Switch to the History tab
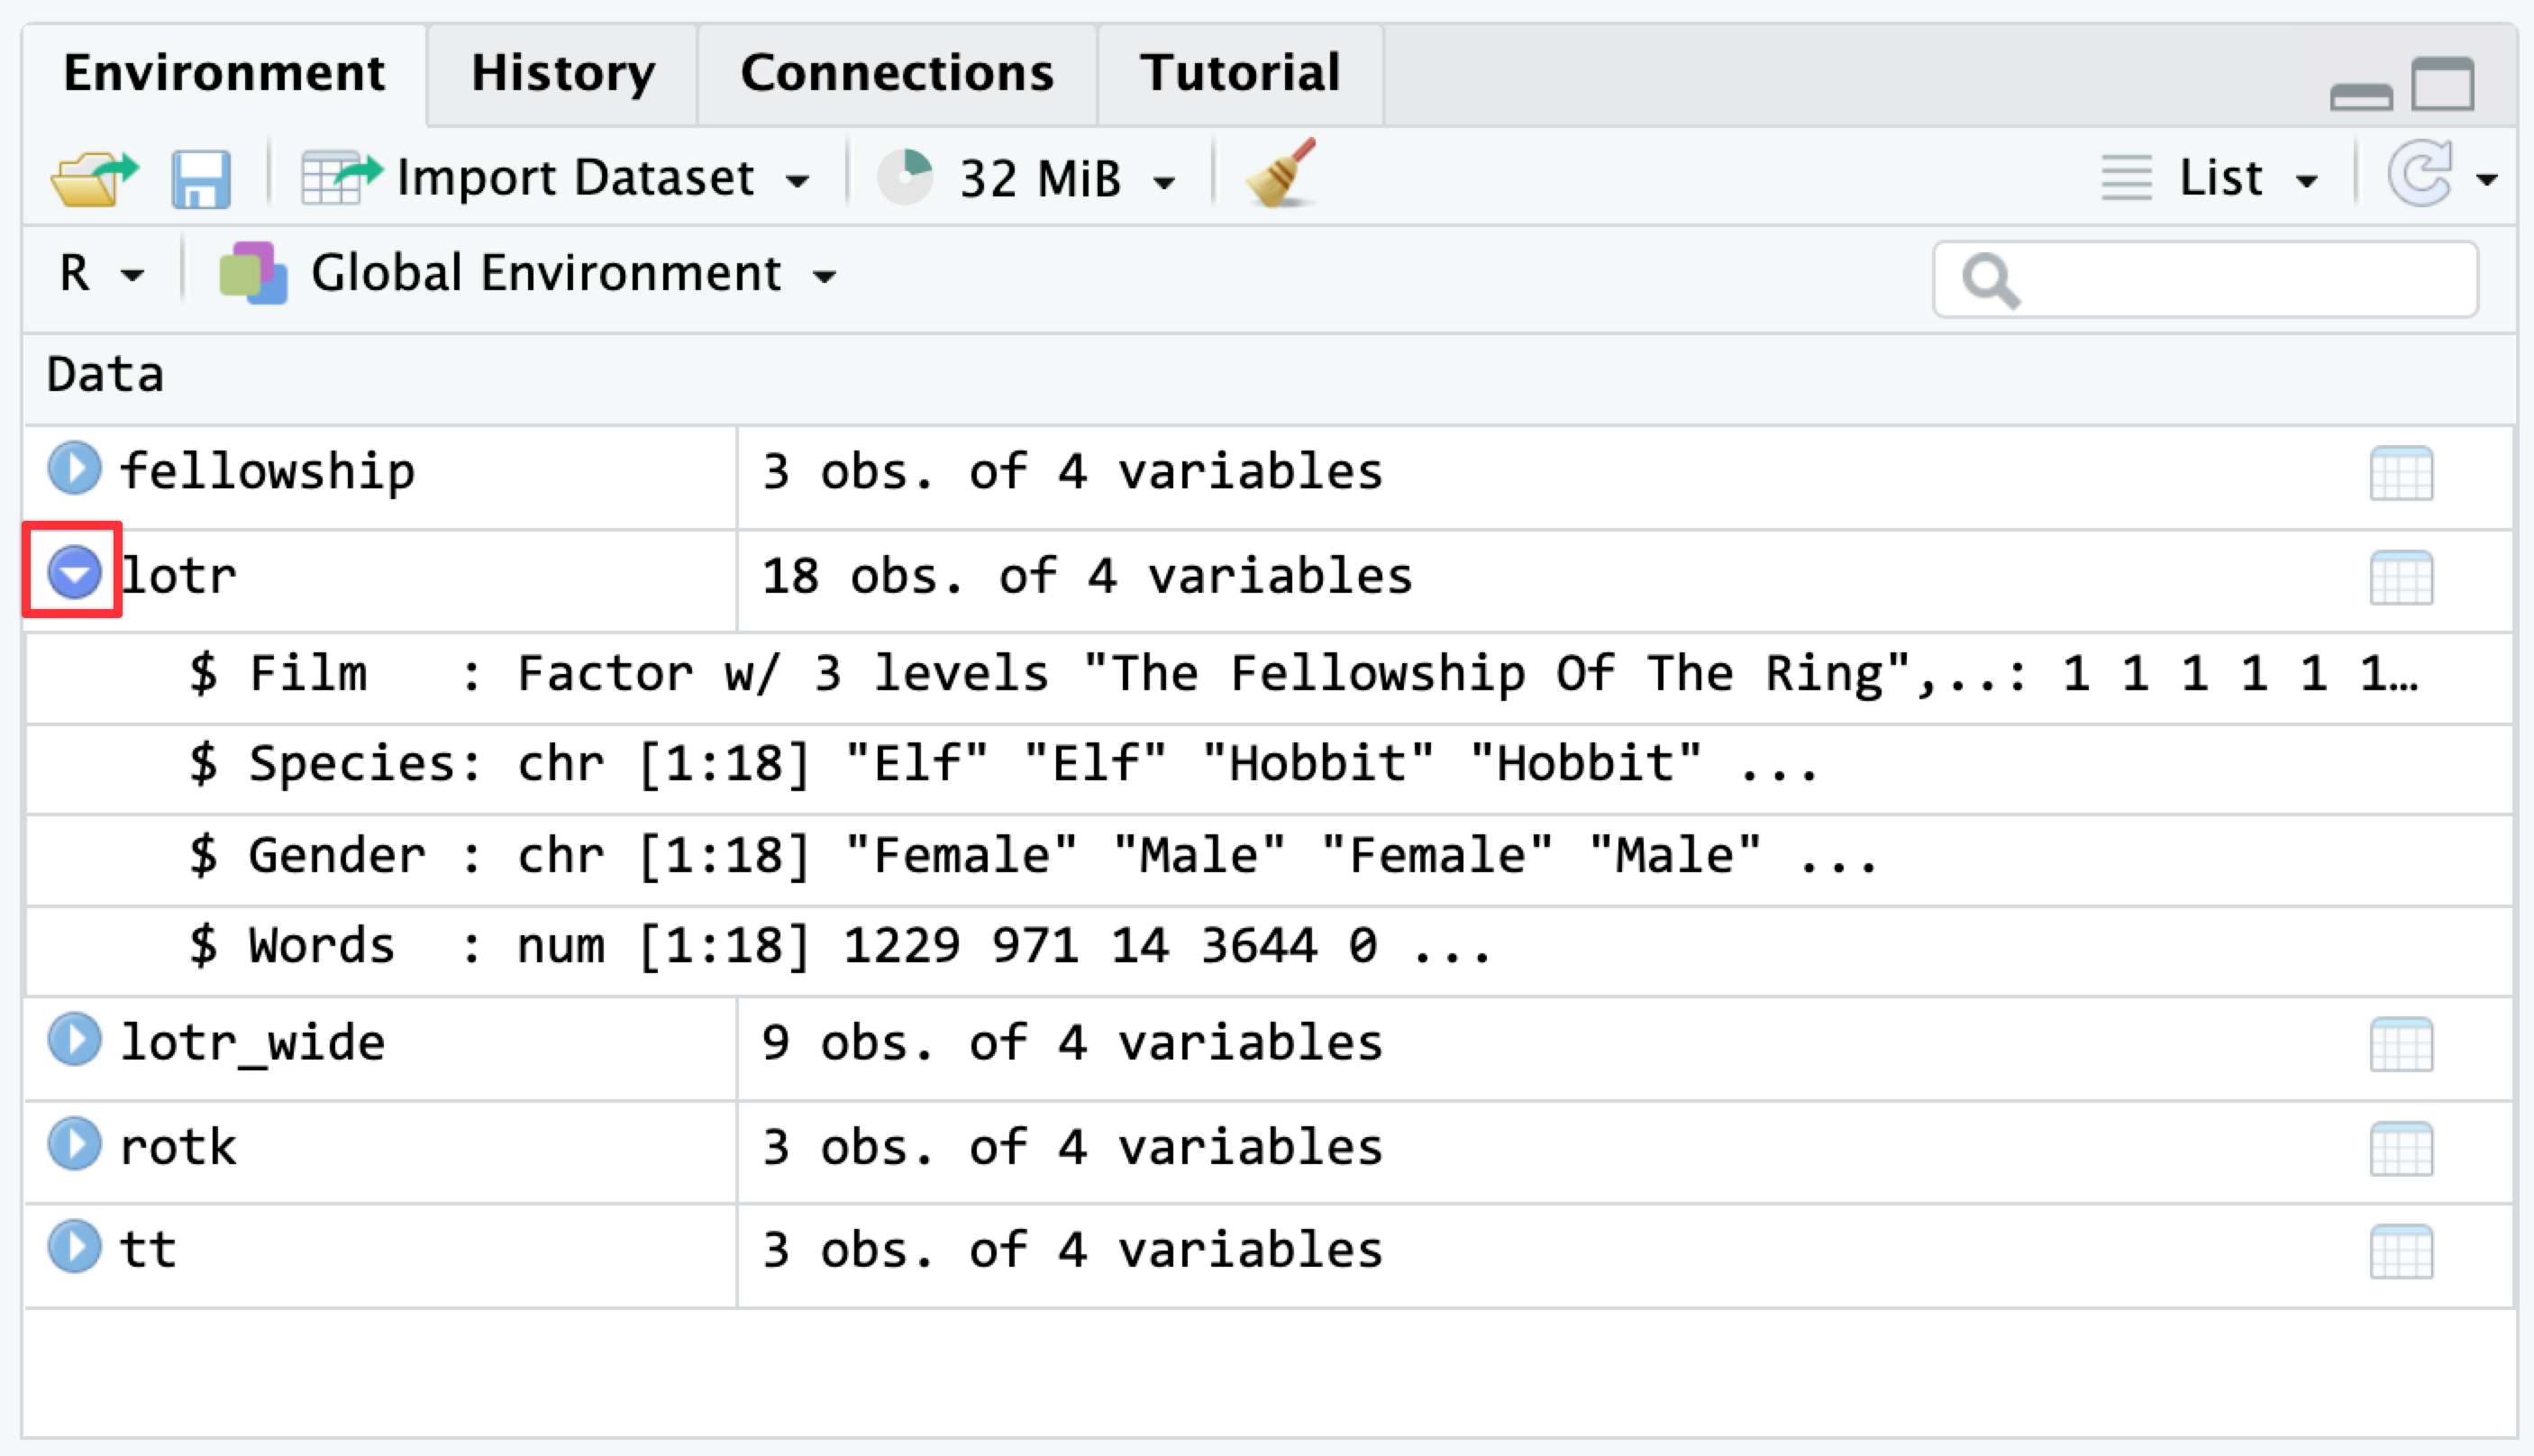 click(562, 74)
